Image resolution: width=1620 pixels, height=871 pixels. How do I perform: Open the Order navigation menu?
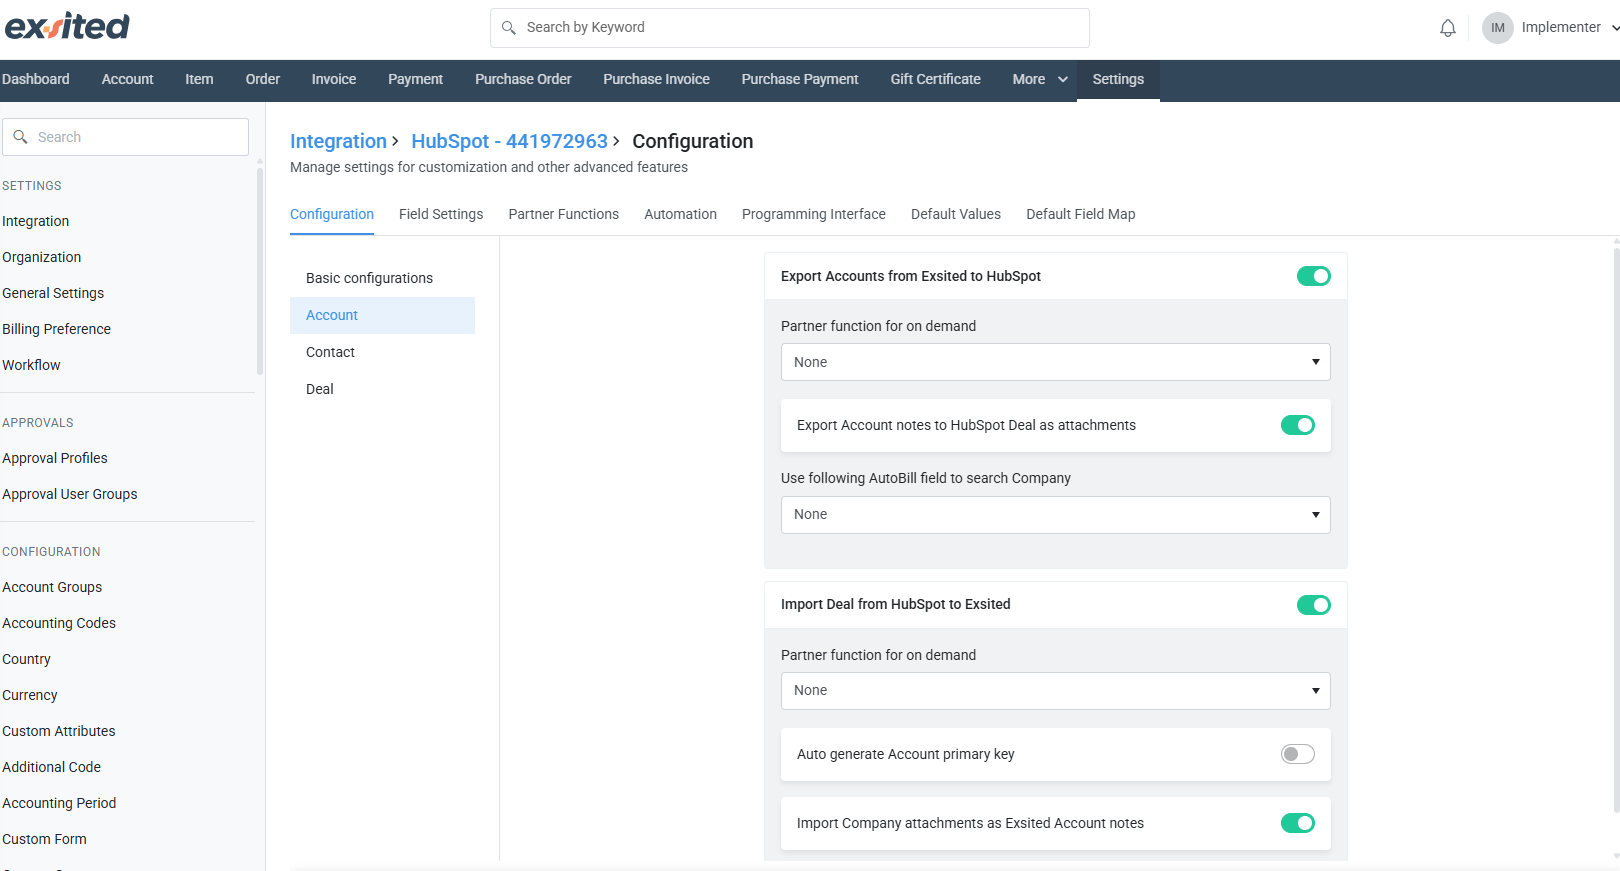263,80
